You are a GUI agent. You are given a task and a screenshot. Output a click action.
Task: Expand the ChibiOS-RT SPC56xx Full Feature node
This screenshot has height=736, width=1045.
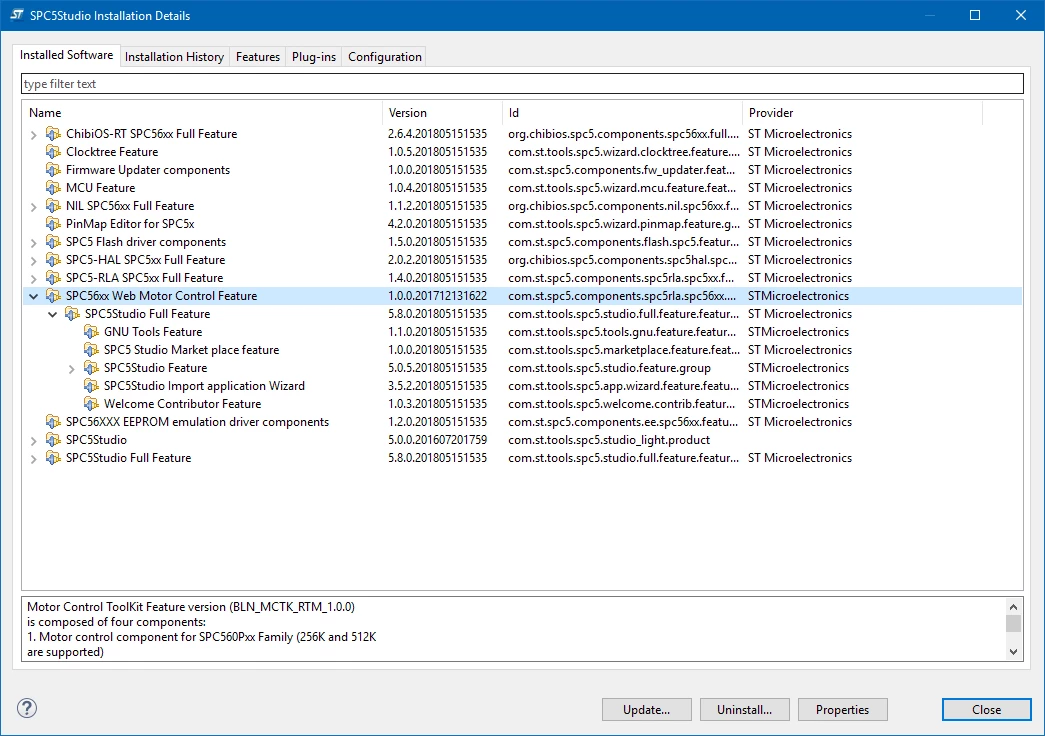(x=33, y=135)
